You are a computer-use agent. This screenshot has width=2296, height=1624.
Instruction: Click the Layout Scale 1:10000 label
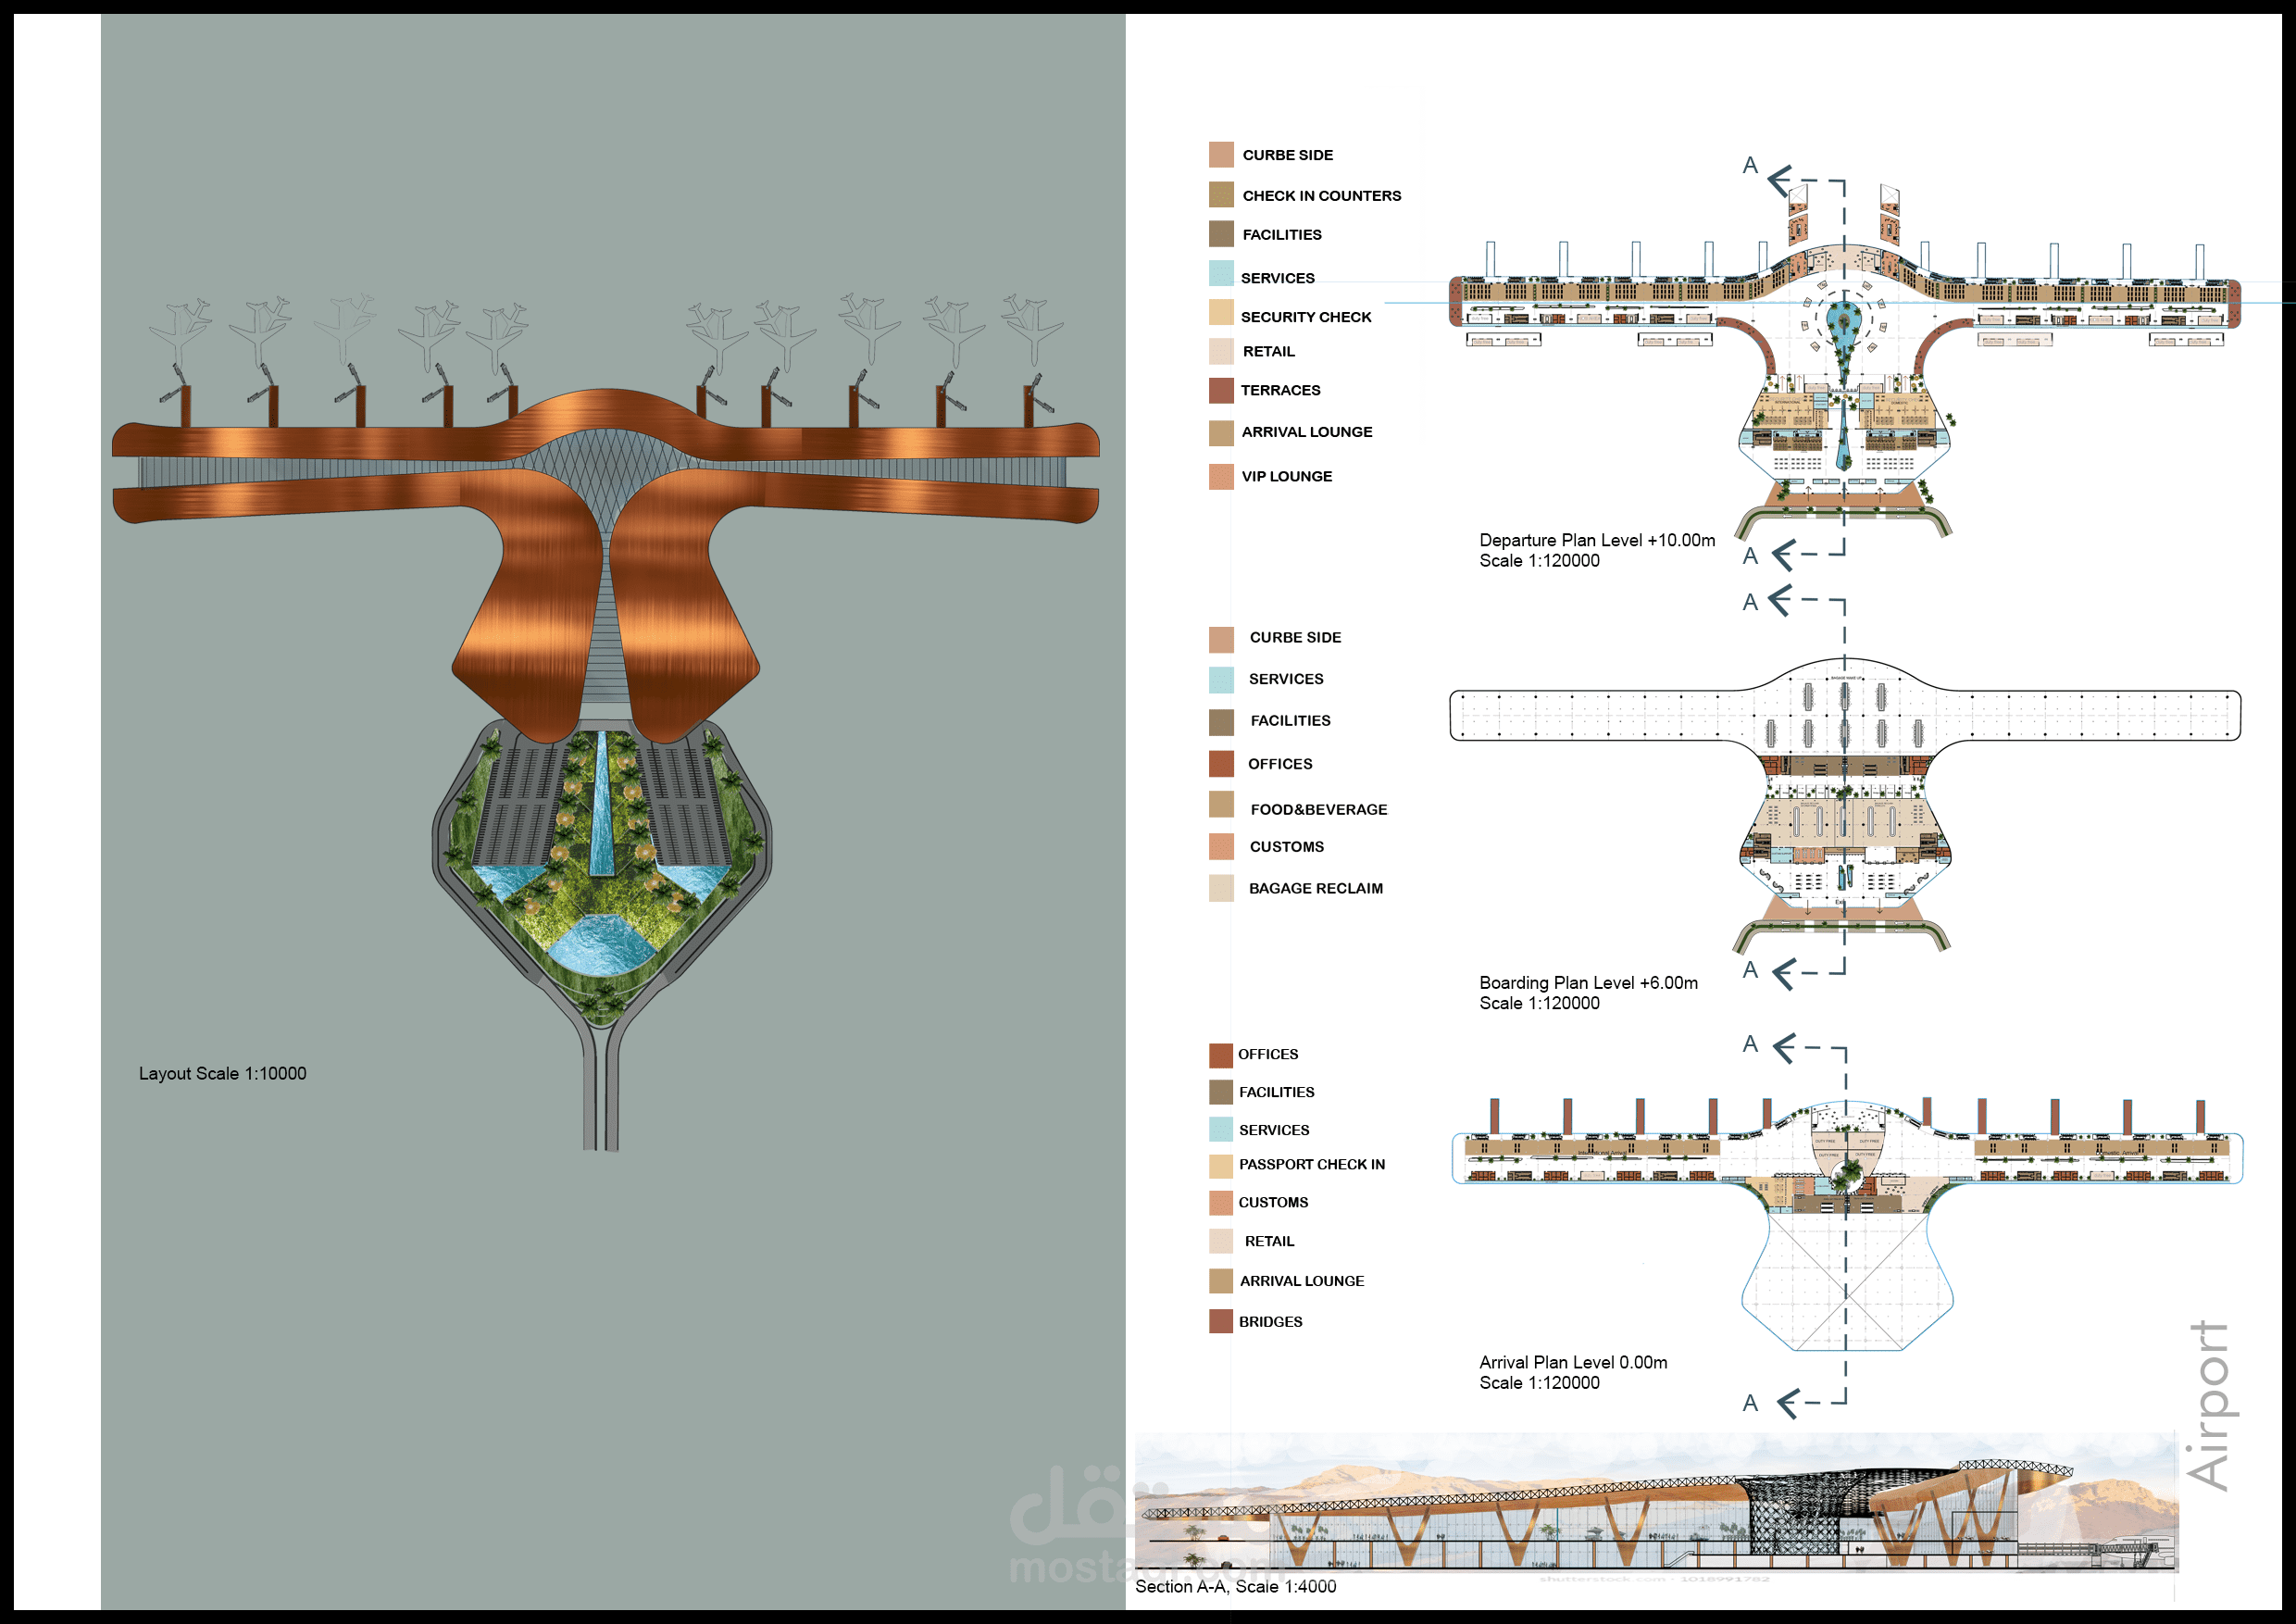222,1073
